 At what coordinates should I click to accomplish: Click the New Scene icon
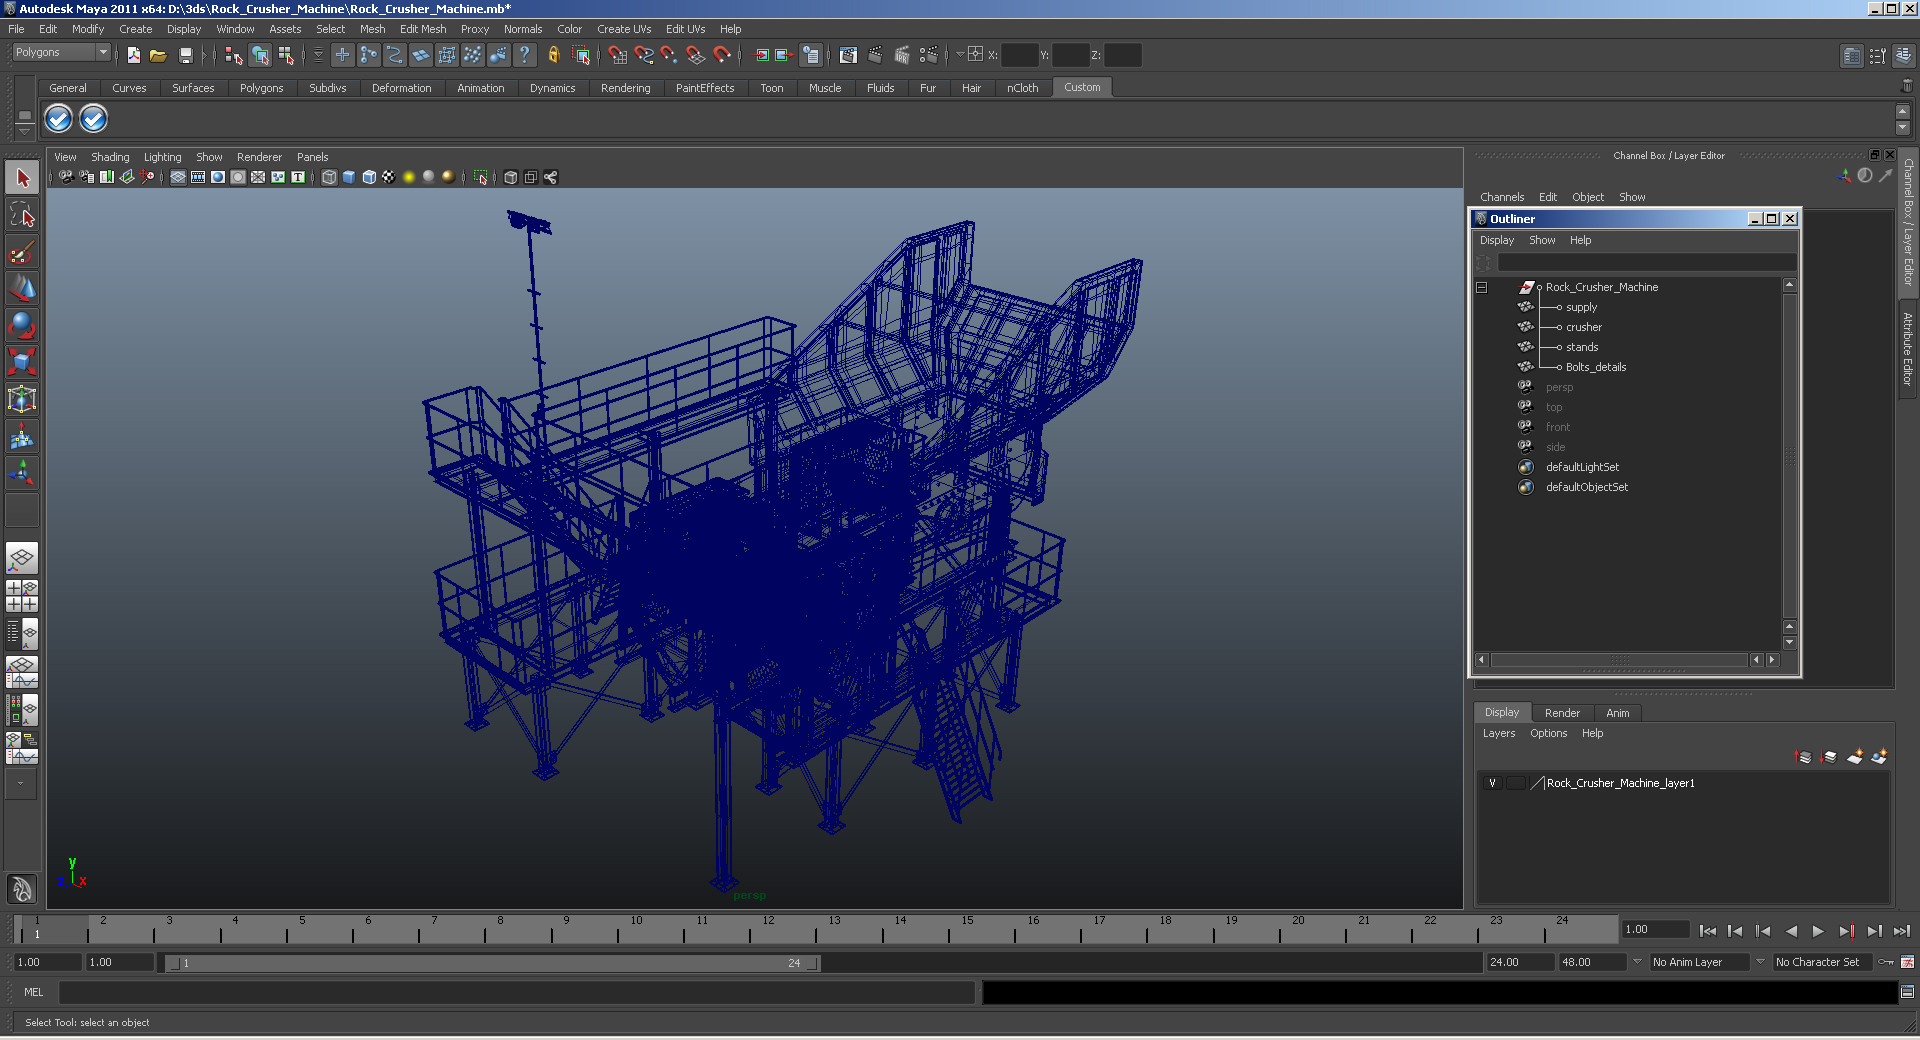tap(134, 55)
